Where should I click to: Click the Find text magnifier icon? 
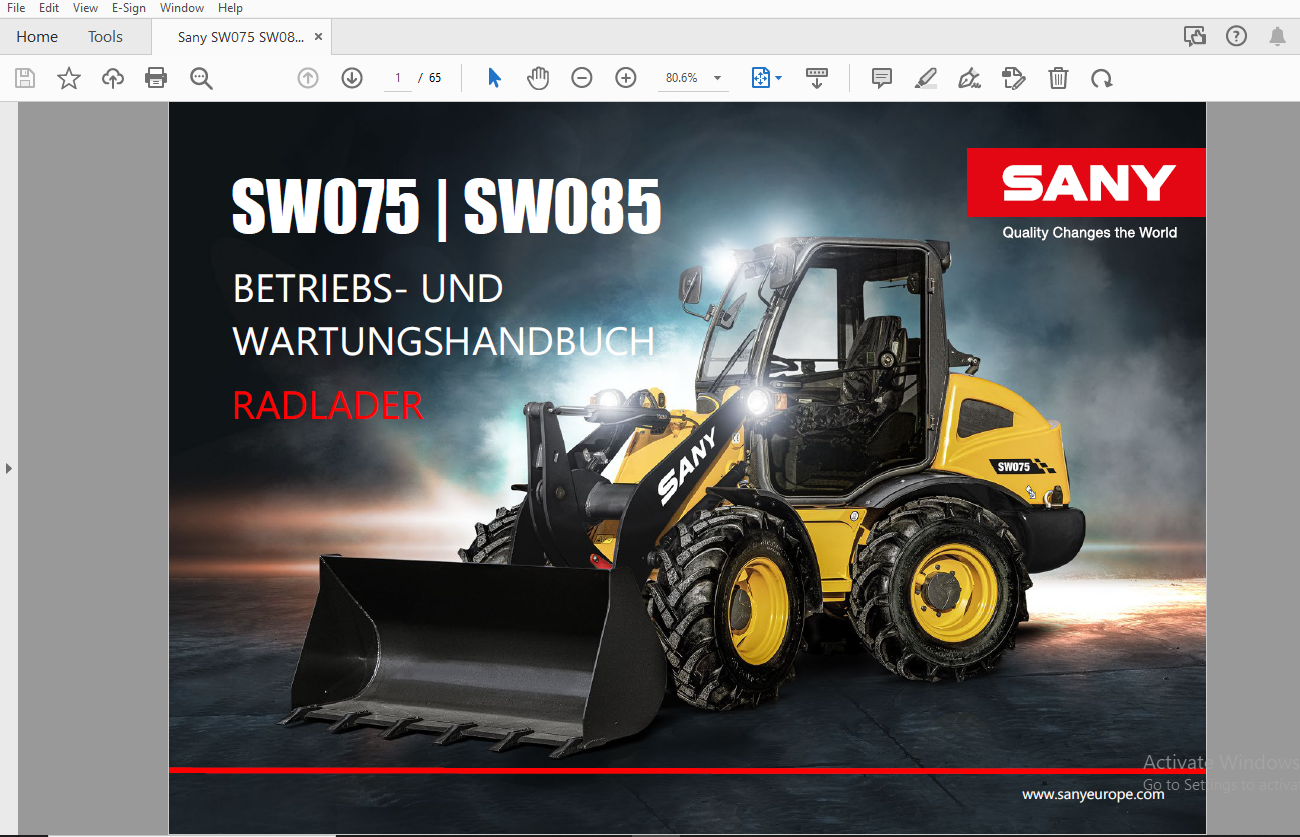(x=201, y=78)
